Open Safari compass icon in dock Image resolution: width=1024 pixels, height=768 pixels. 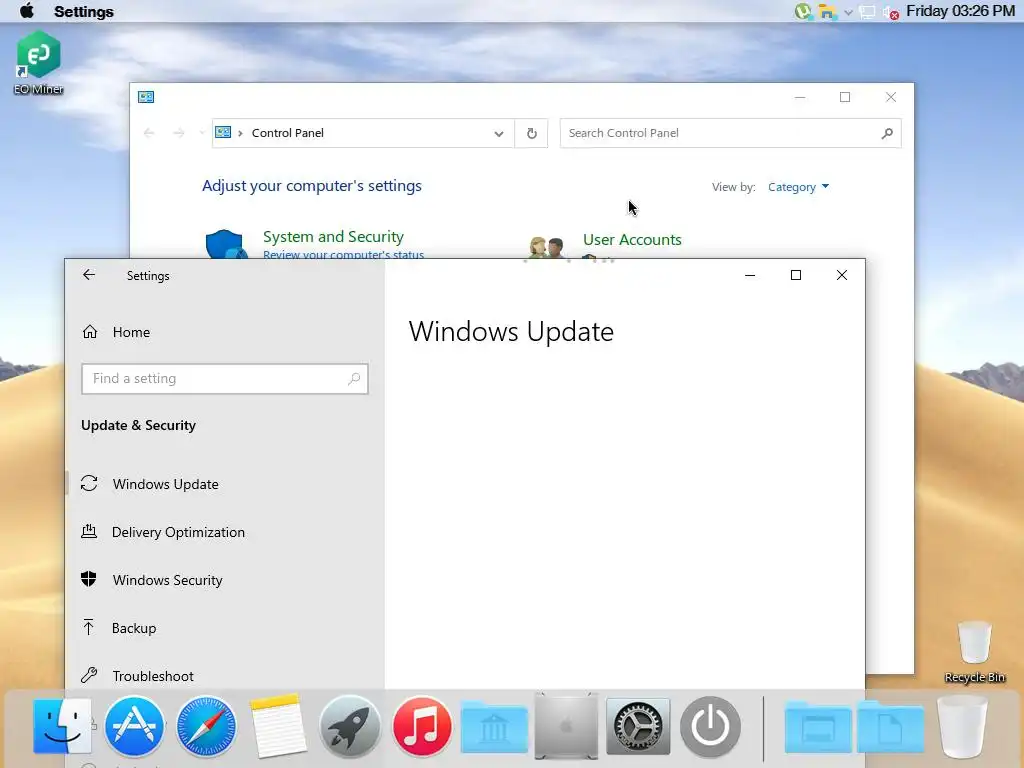pyautogui.click(x=206, y=726)
